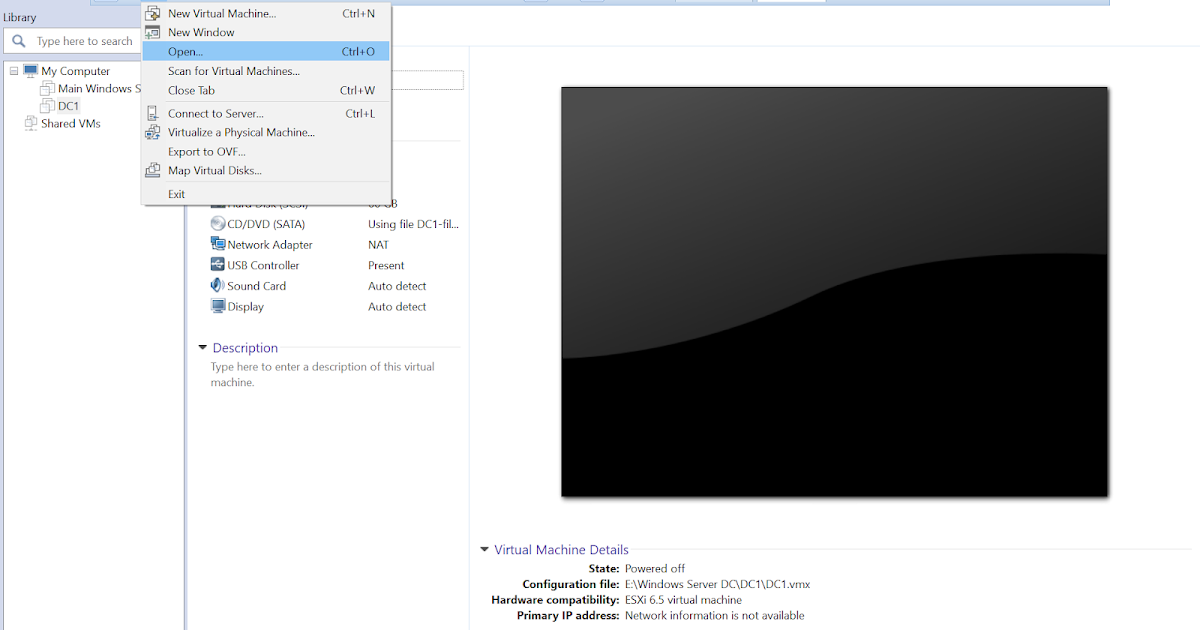Click the USB Controller device icon
This screenshot has width=1200, height=630.
[x=217, y=264]
